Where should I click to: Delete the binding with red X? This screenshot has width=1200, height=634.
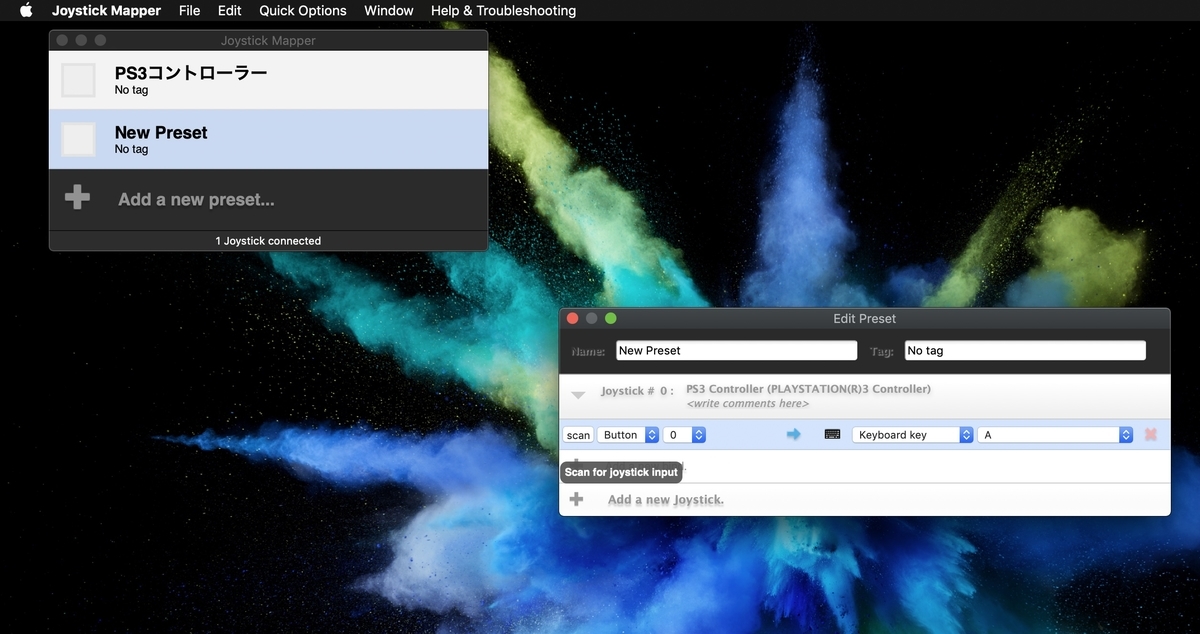[x=1151, y=435]
